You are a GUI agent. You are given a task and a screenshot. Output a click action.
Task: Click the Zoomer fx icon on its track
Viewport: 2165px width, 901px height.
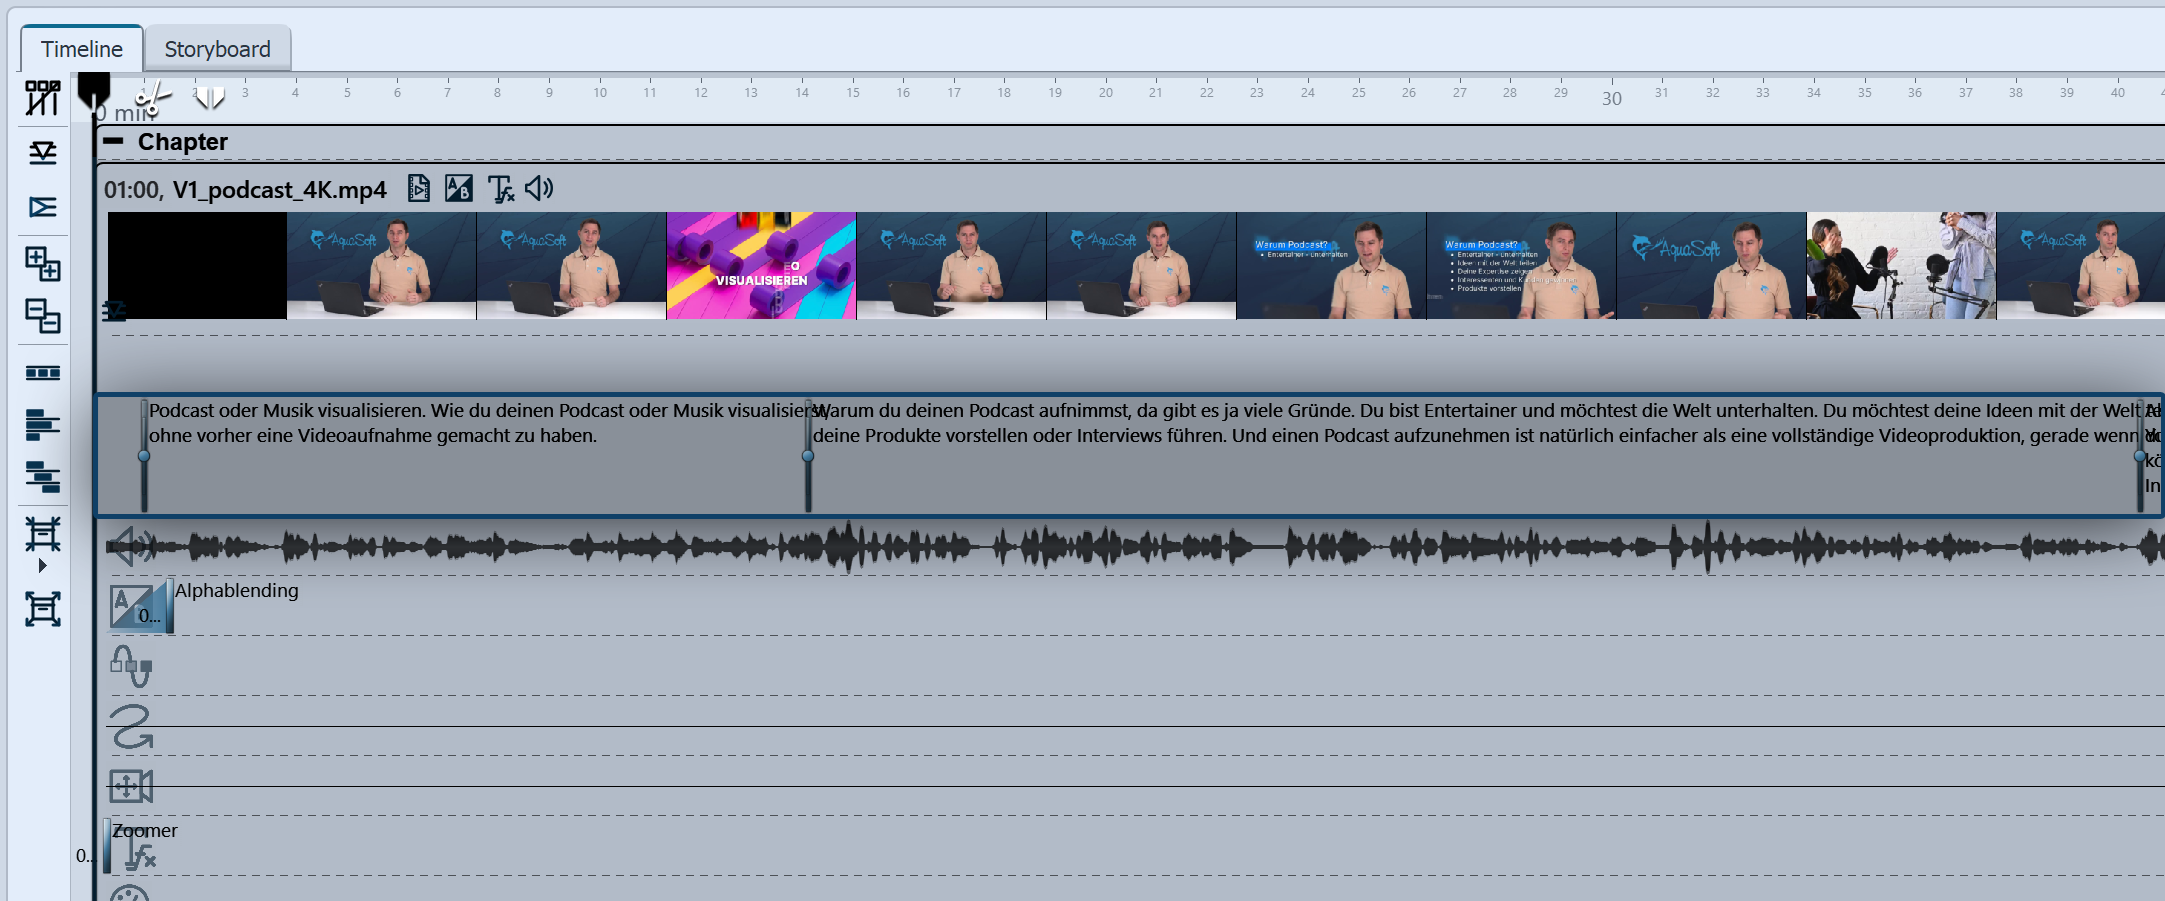coord(141,856)
